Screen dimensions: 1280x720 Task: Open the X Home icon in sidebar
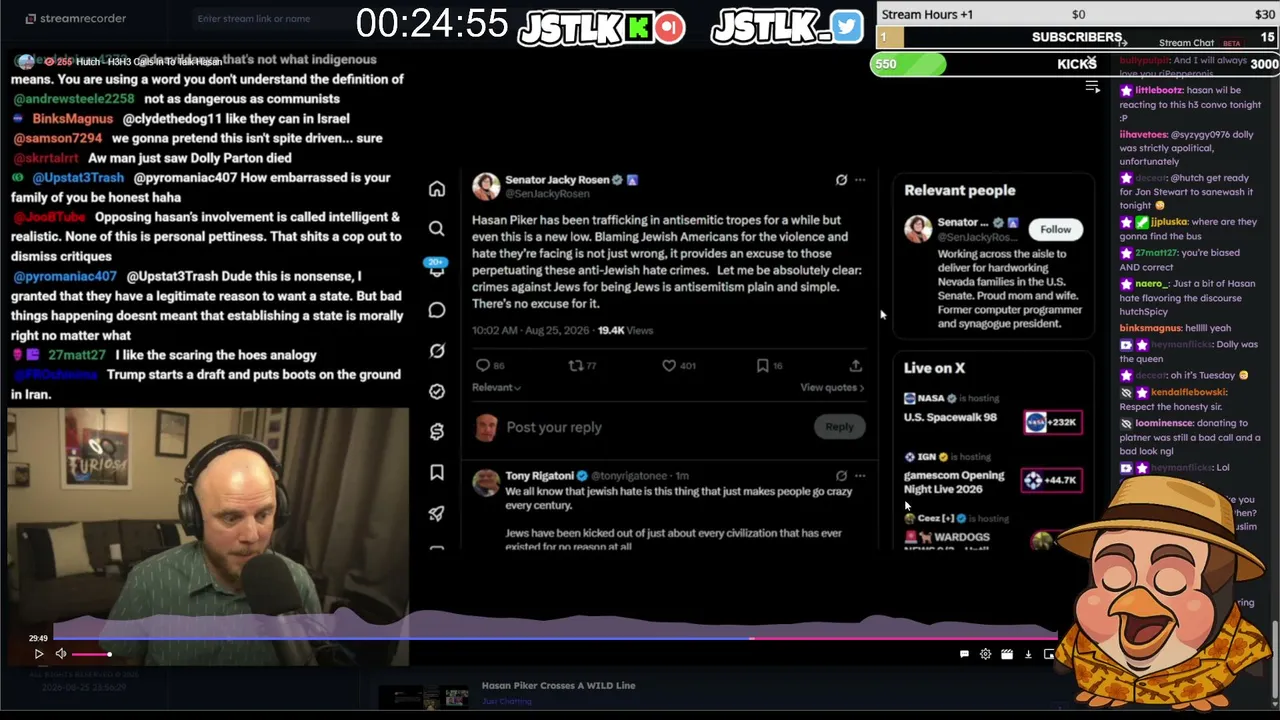[x=437, y=189]
